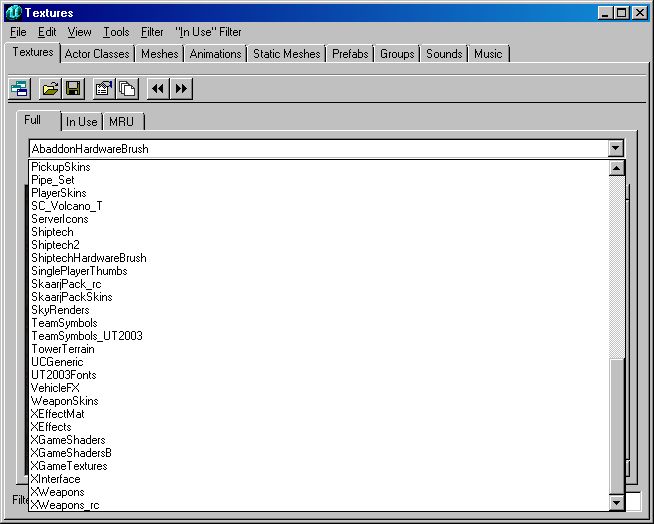
Task: Open the File menu
Action: (18, 32)
